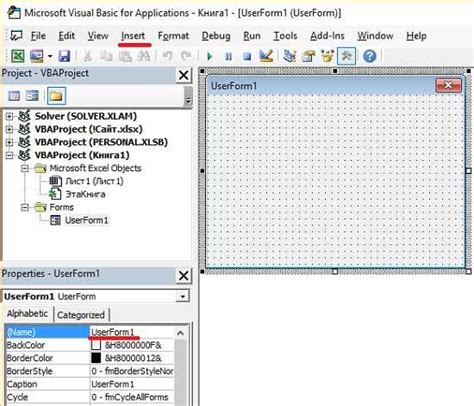Click View Code icon in Project panel
The height and width of the screenshot is (406, 474).
tap(14, 96)
